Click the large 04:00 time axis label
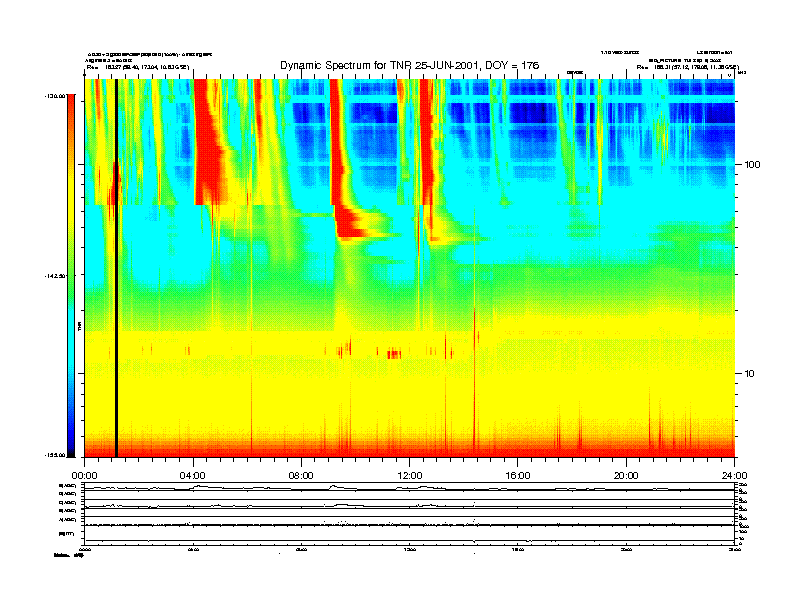 pos(192,476)
